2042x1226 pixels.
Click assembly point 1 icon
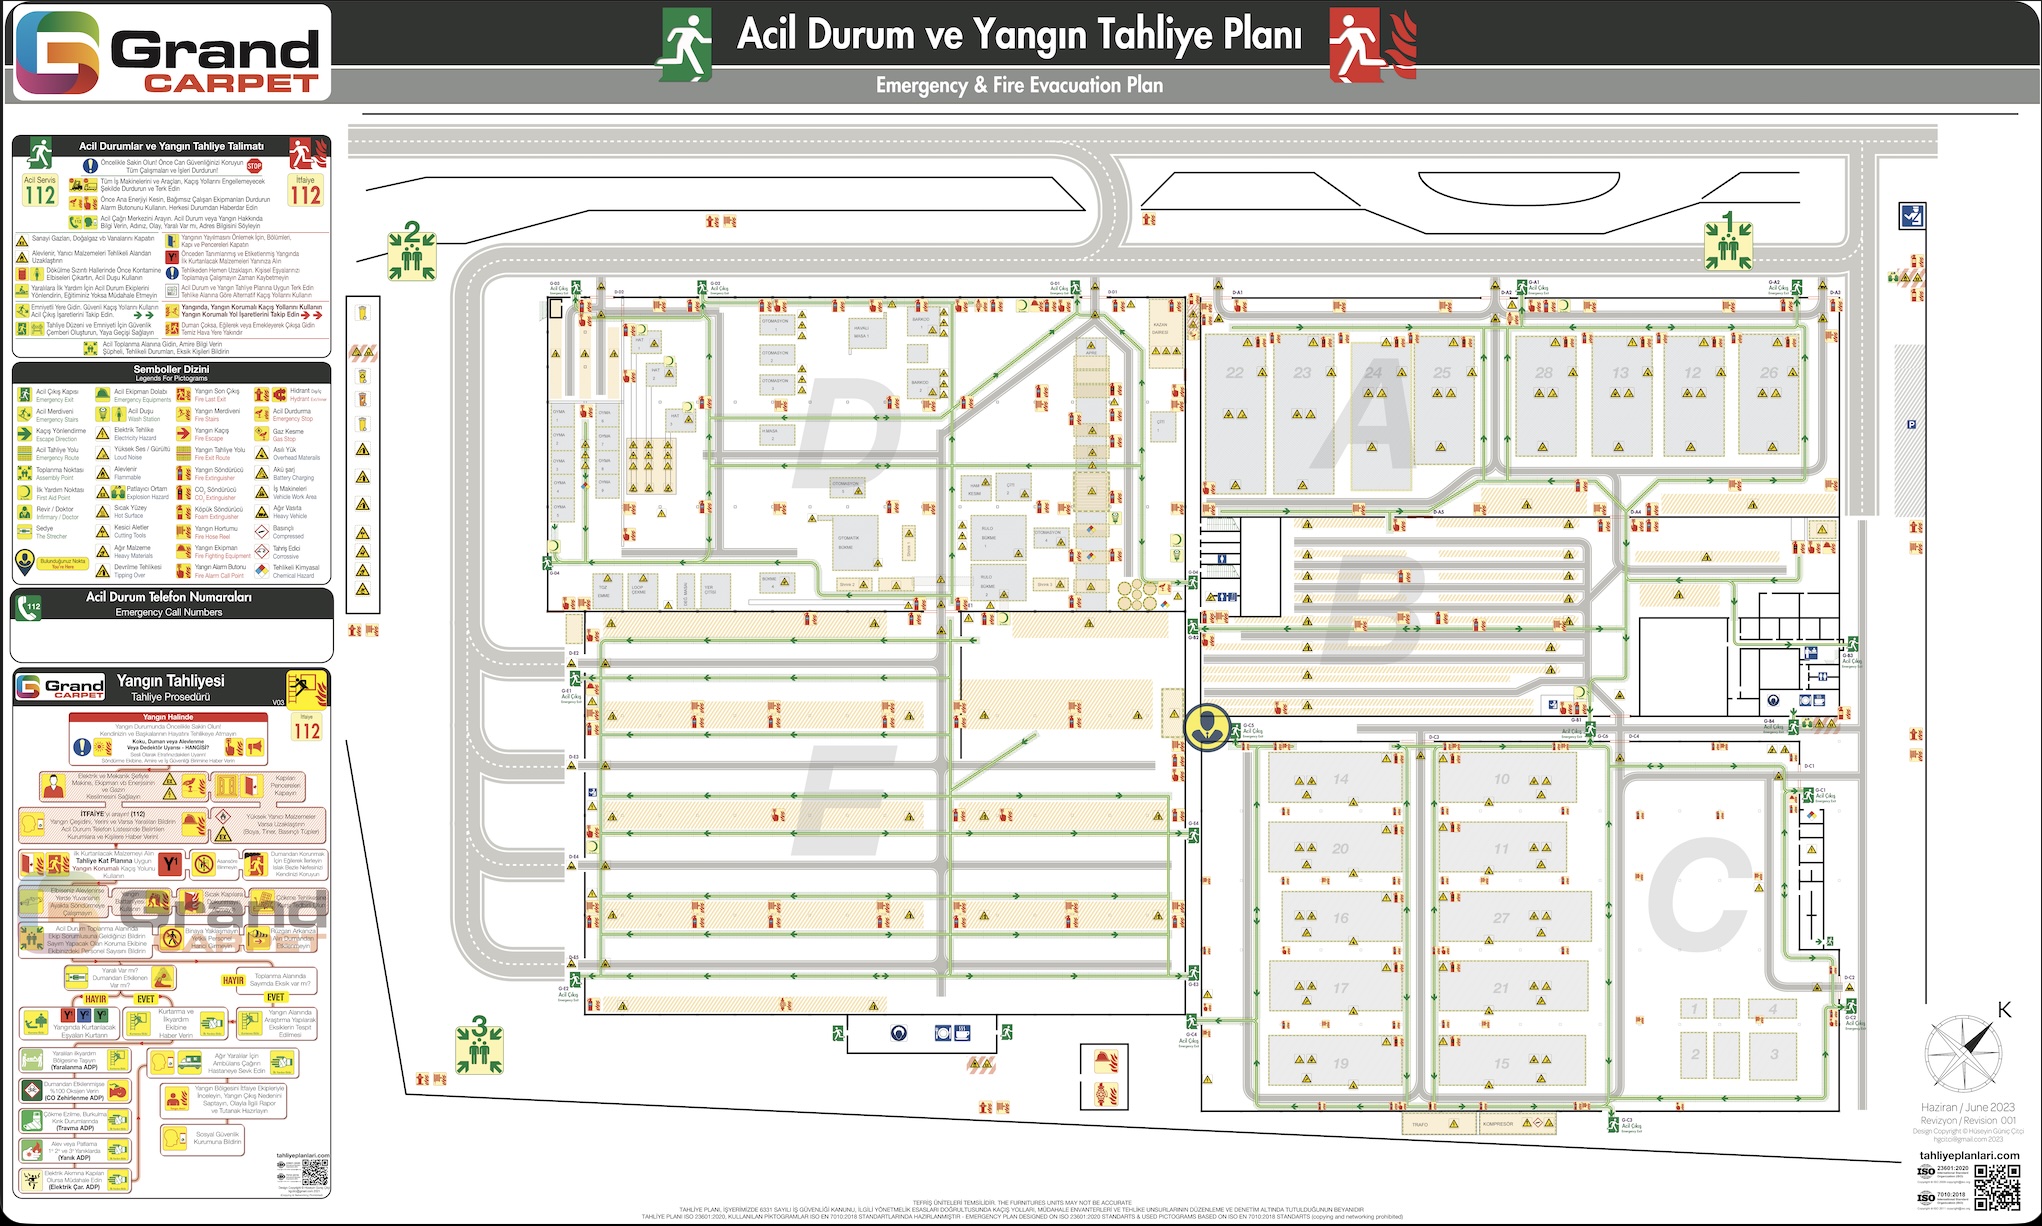(1728, 243)
